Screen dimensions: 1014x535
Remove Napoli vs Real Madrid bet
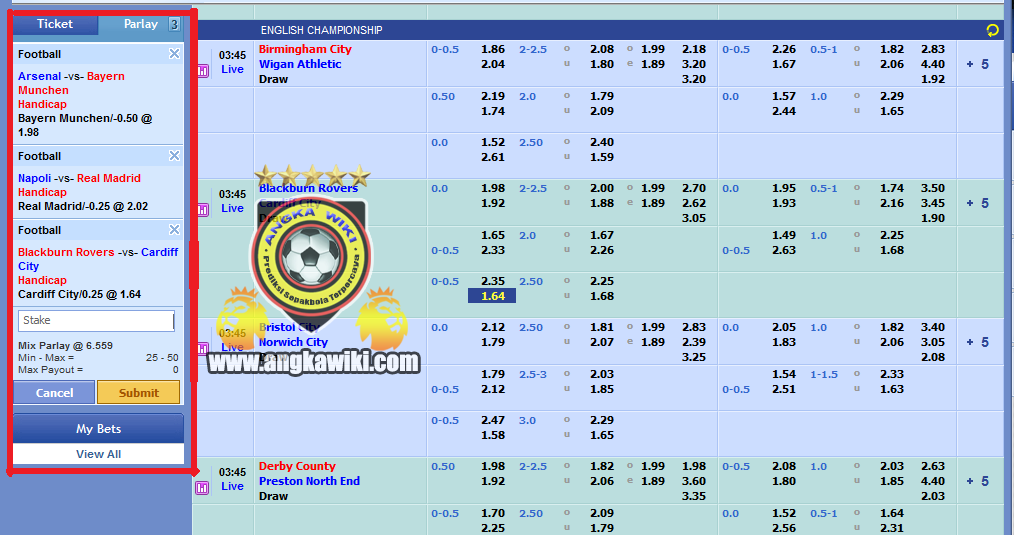tap(174, 155)
